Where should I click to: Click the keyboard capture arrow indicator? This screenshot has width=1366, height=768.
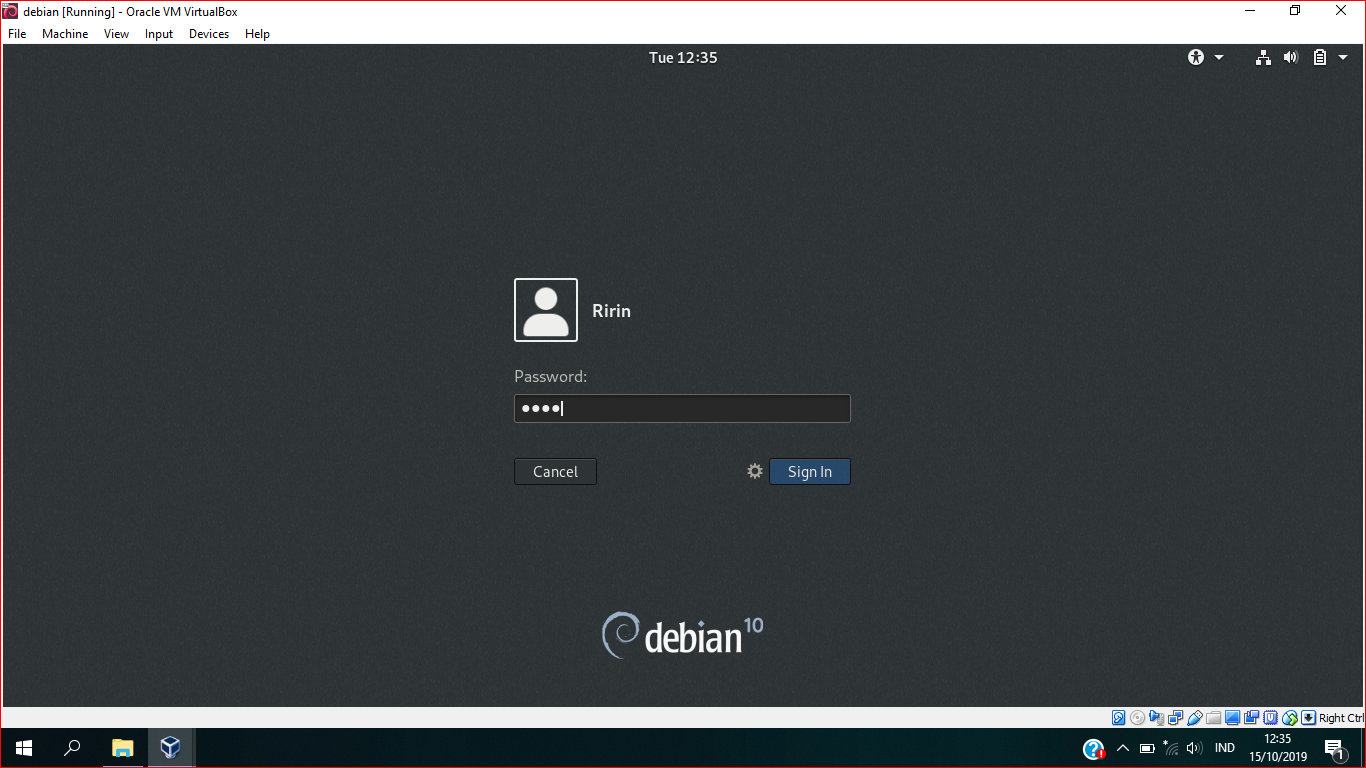click(x=1308, y=717)
